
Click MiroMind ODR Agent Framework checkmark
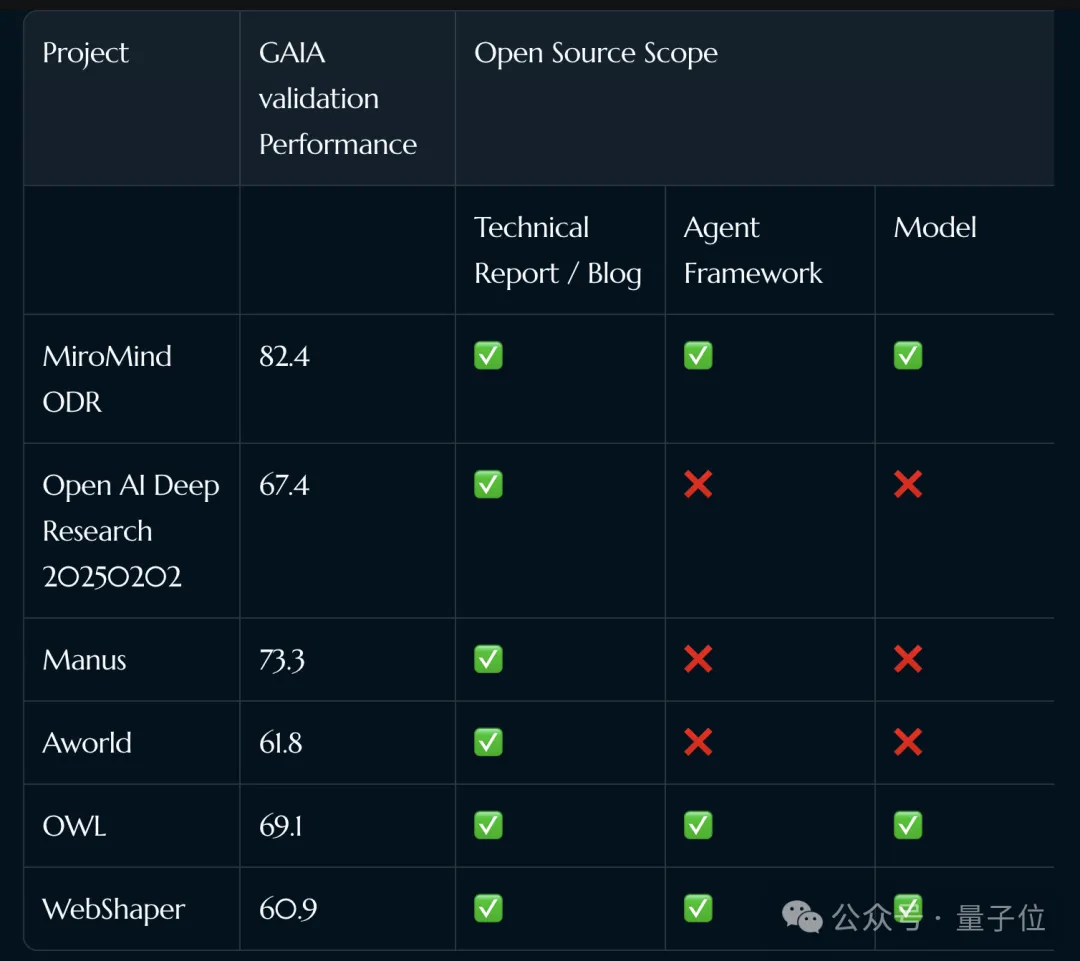click(x=698, y=355)
